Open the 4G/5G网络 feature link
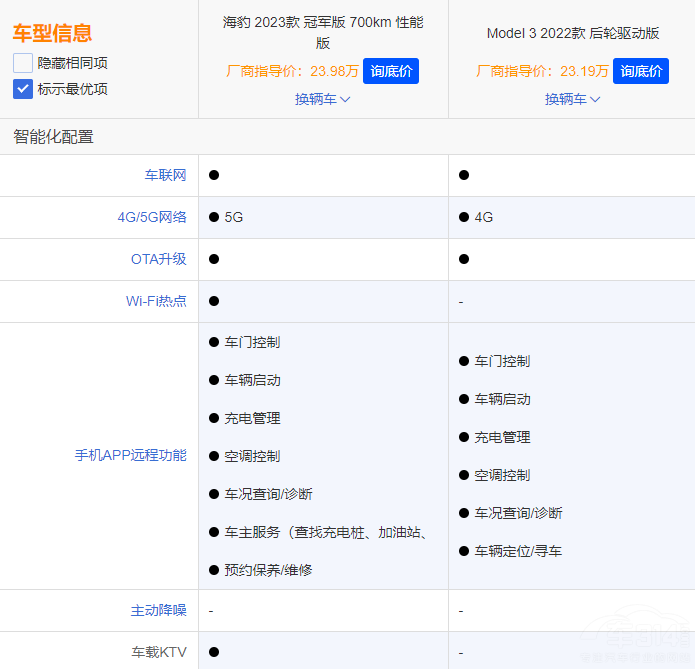 [x=151, y=217]
